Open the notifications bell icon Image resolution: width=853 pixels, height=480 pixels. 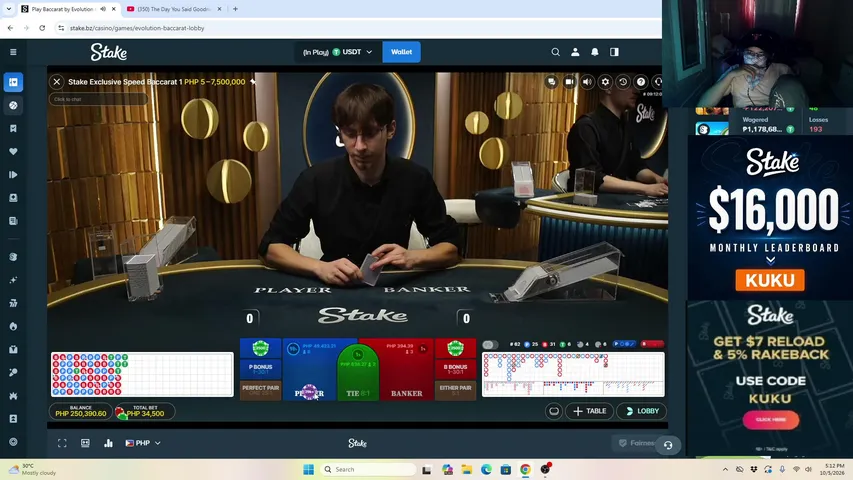click(595, 52)
